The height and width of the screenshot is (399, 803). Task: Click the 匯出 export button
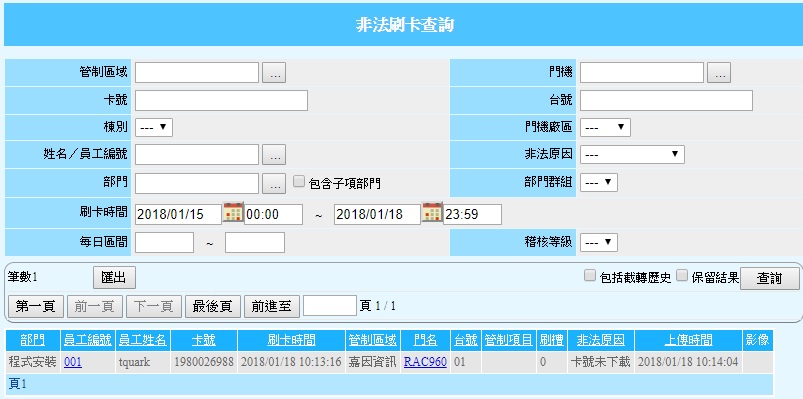click(x=114, y=278)
